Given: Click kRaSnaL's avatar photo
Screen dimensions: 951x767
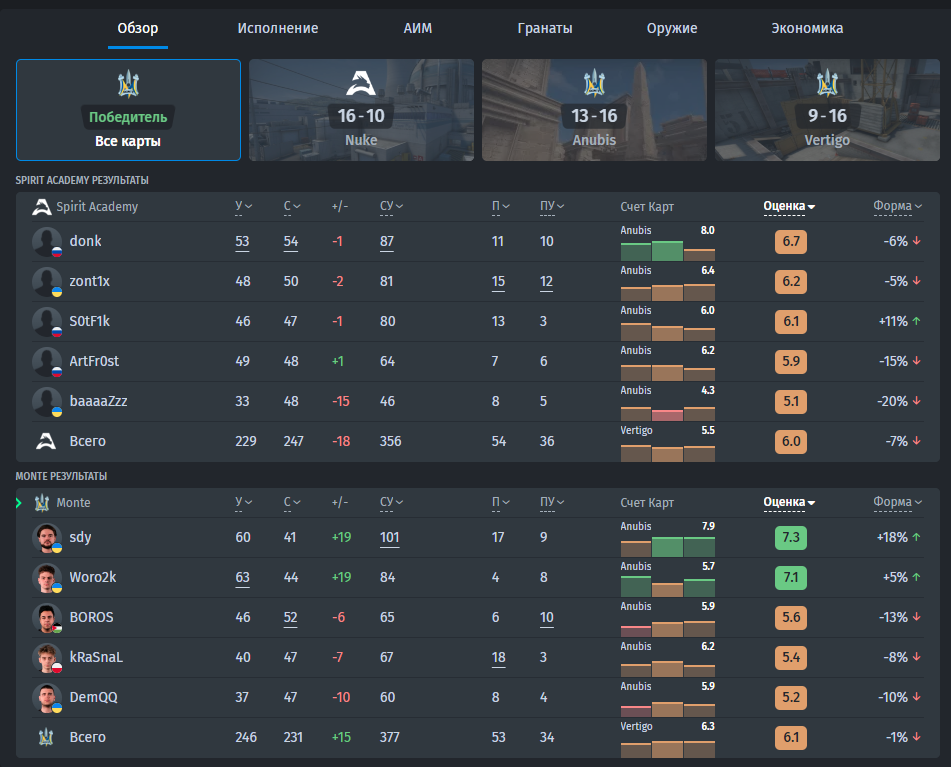Looking at the screenshot, I should pos(47,657).
